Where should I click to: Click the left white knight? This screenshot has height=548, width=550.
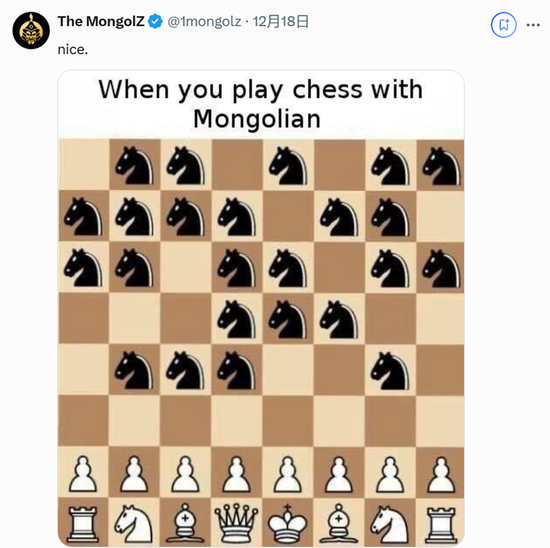[134, 524]
